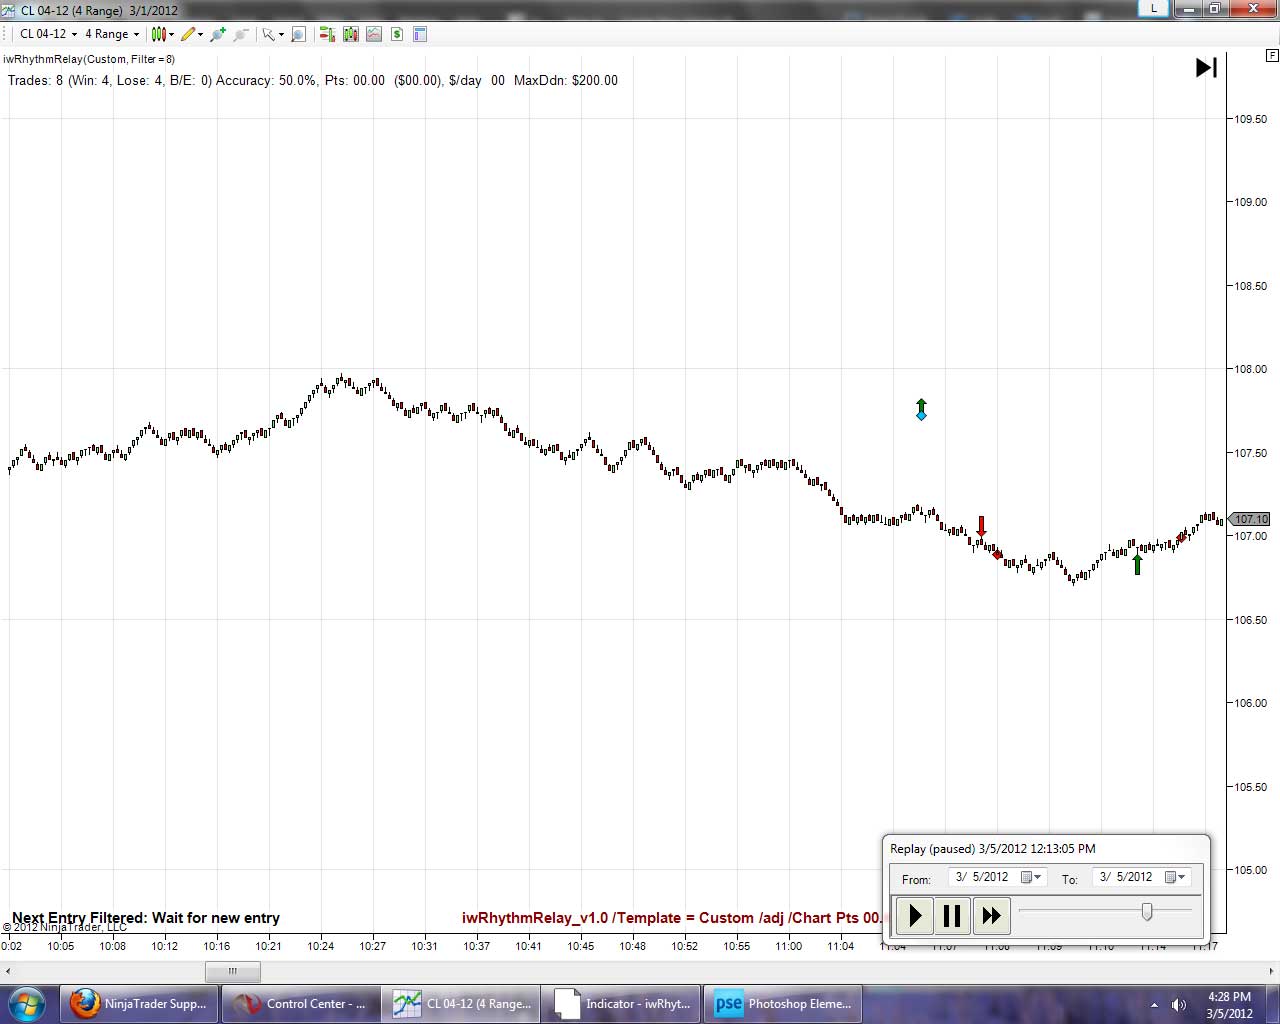Click the candlestick chart style icon

[158, 34]
